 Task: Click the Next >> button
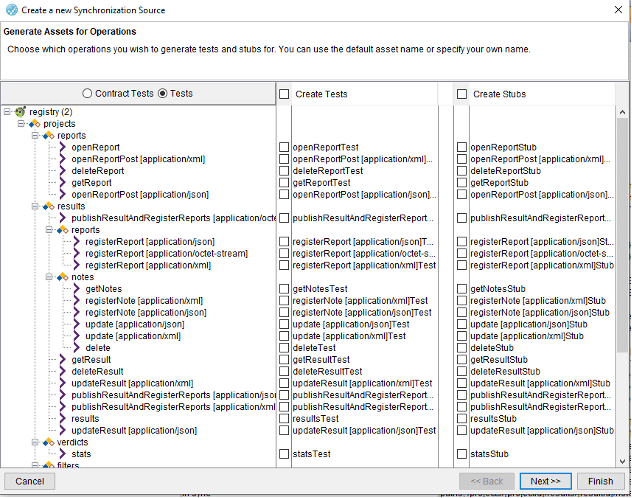pos(545,481)
